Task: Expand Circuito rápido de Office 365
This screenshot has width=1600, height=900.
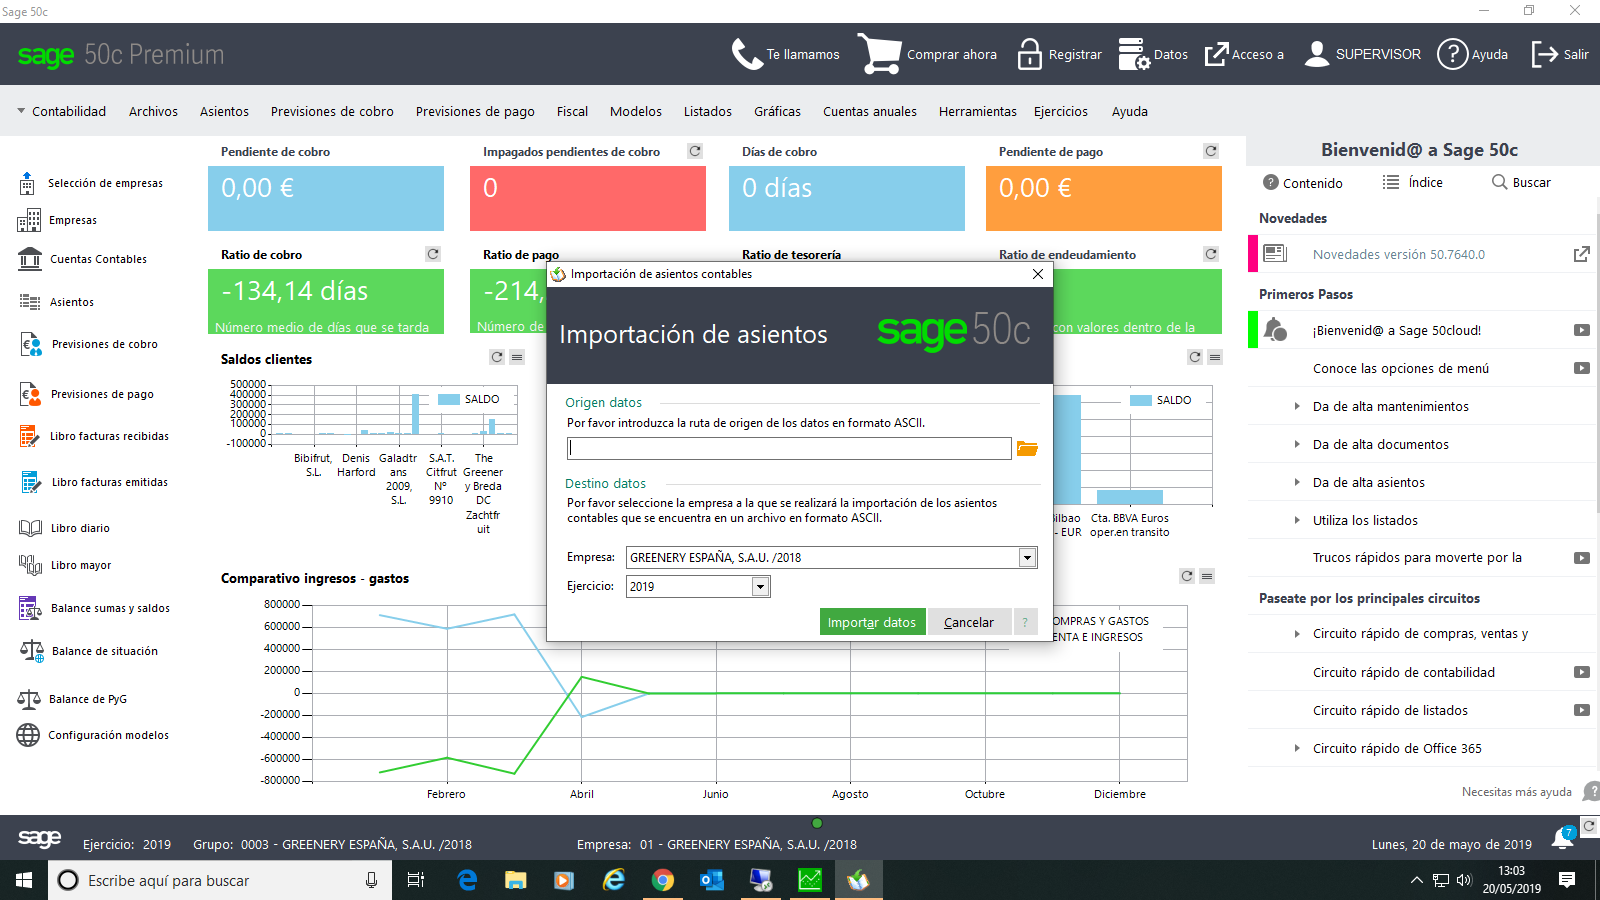Action: coord(1297,748)
